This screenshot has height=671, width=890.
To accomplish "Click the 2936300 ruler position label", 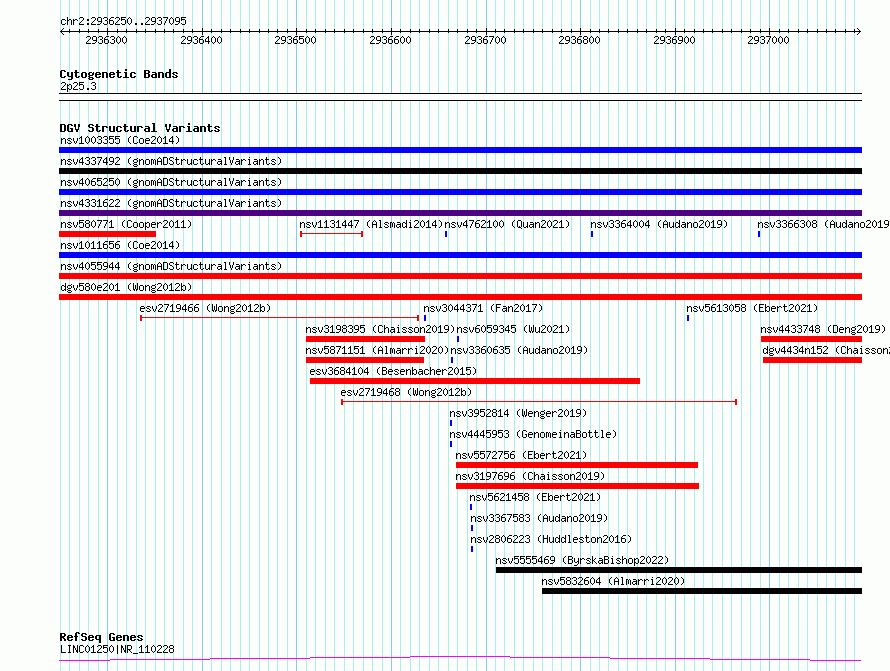I will (106, 40).
